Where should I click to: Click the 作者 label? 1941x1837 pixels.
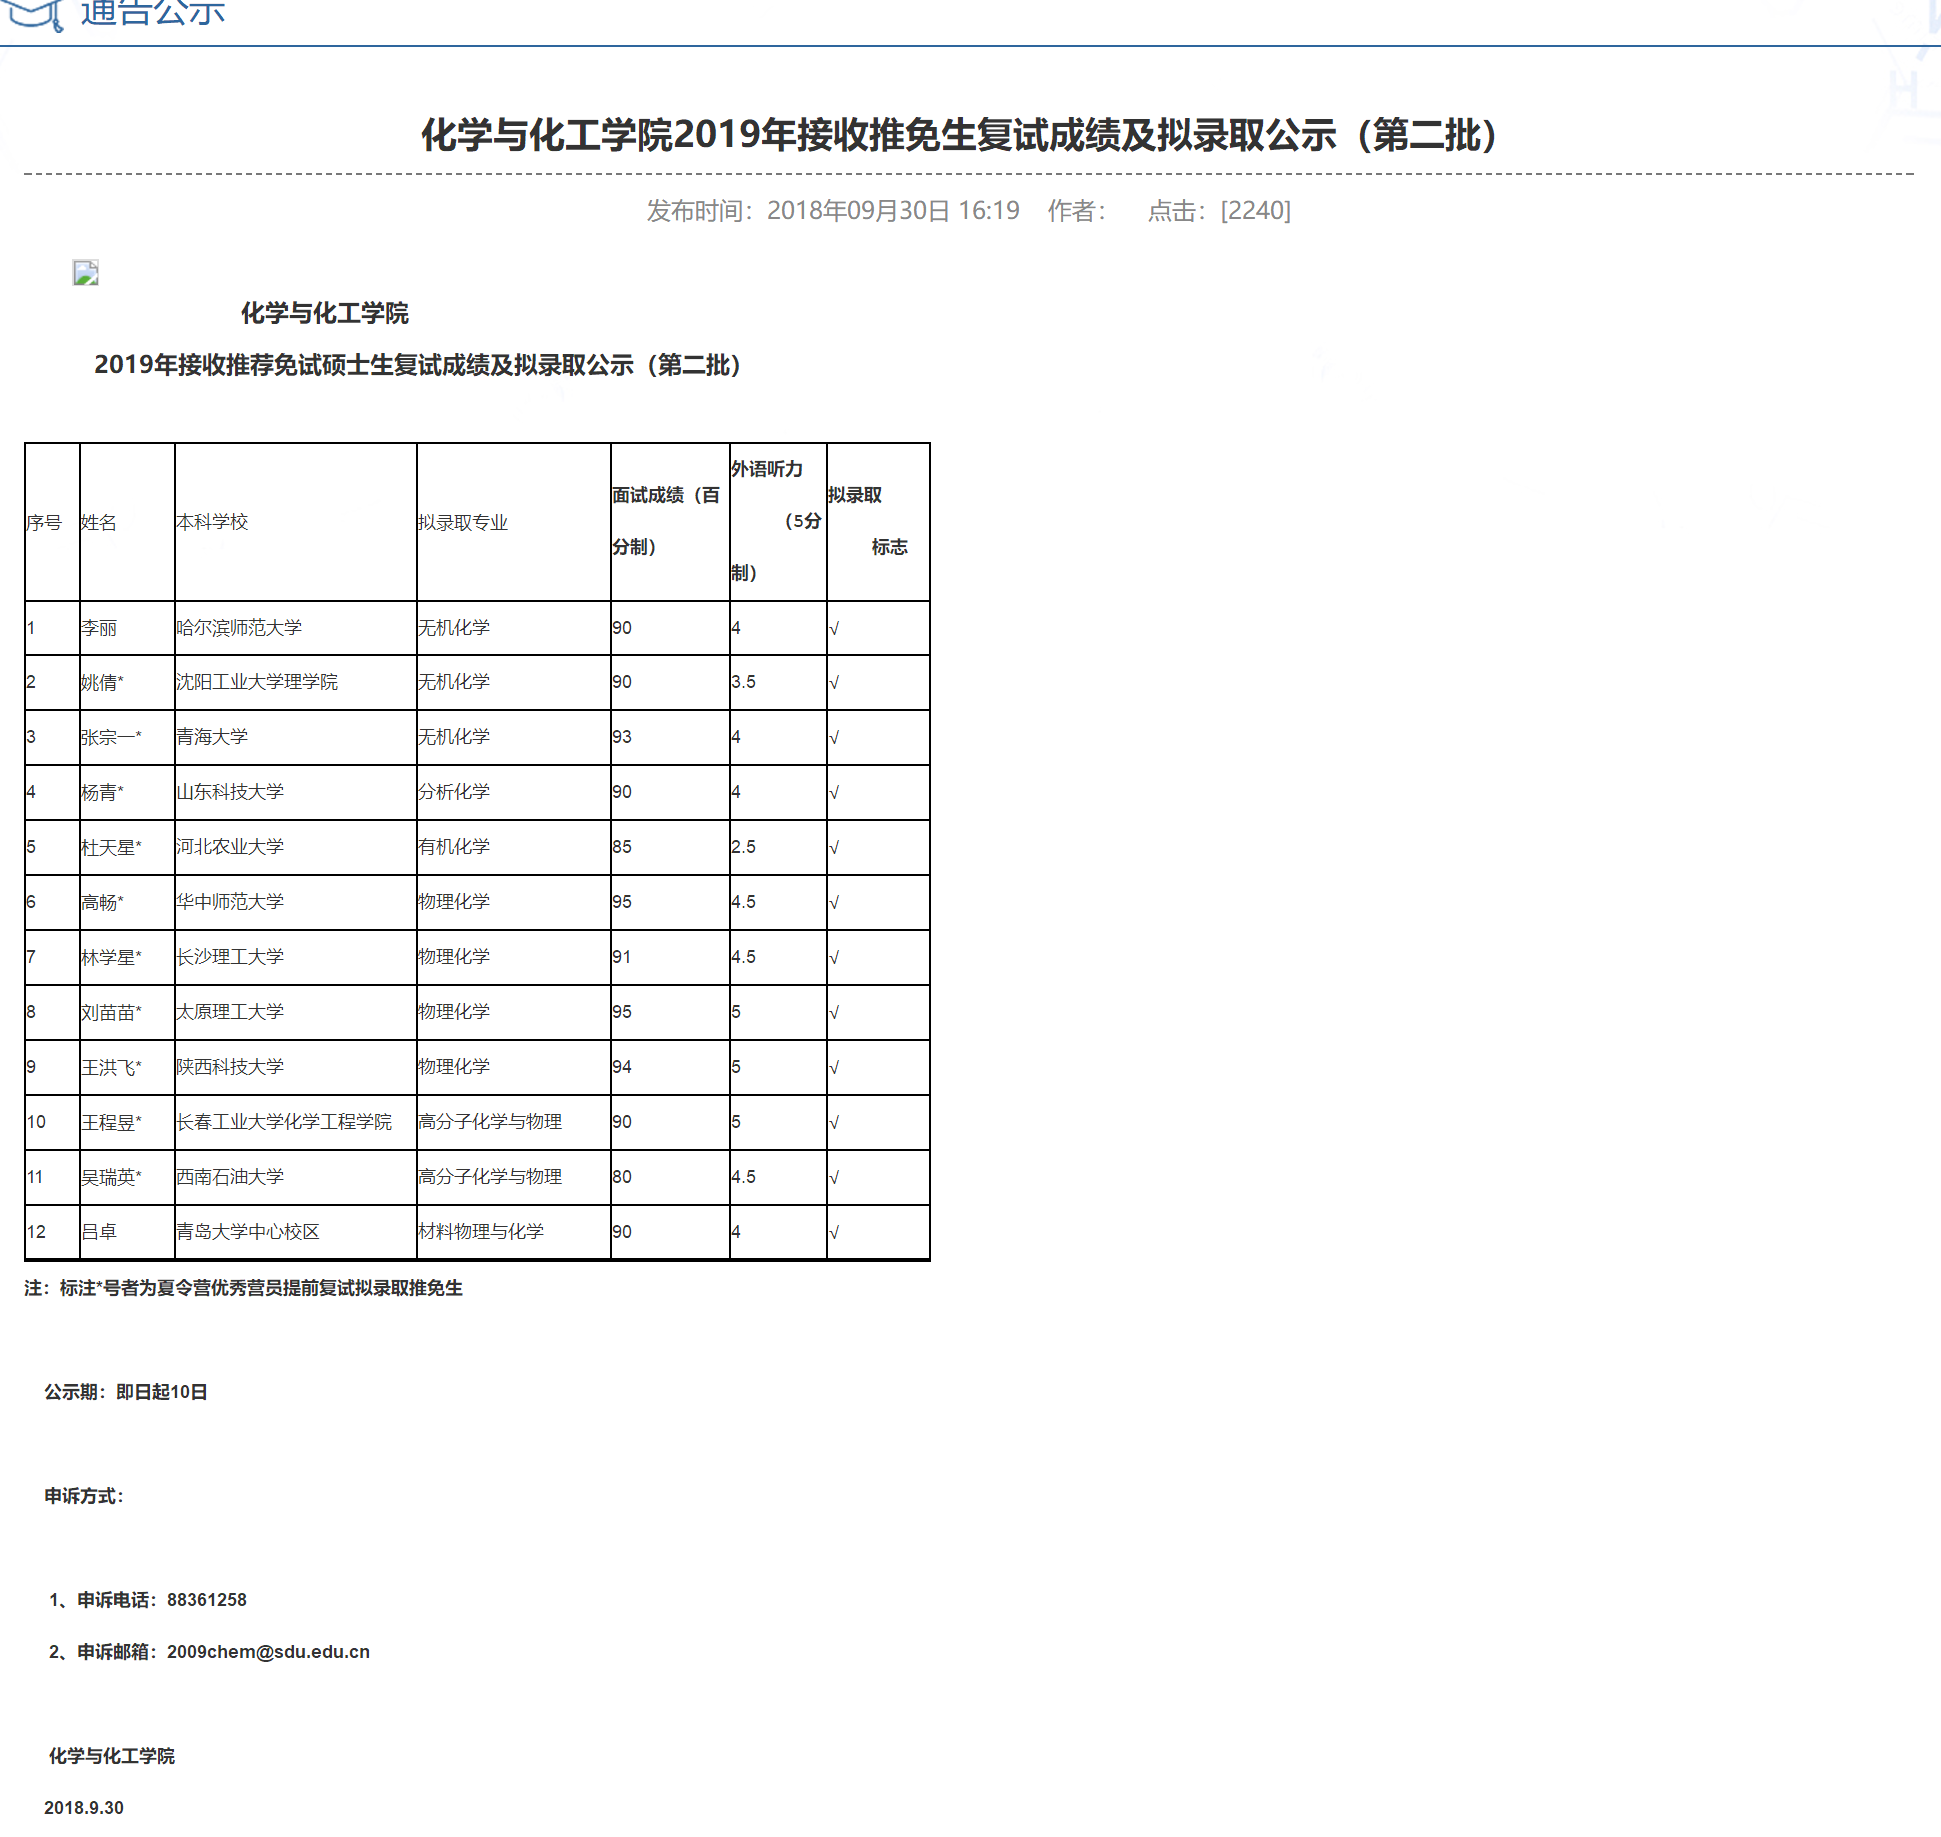[1077, 211]
